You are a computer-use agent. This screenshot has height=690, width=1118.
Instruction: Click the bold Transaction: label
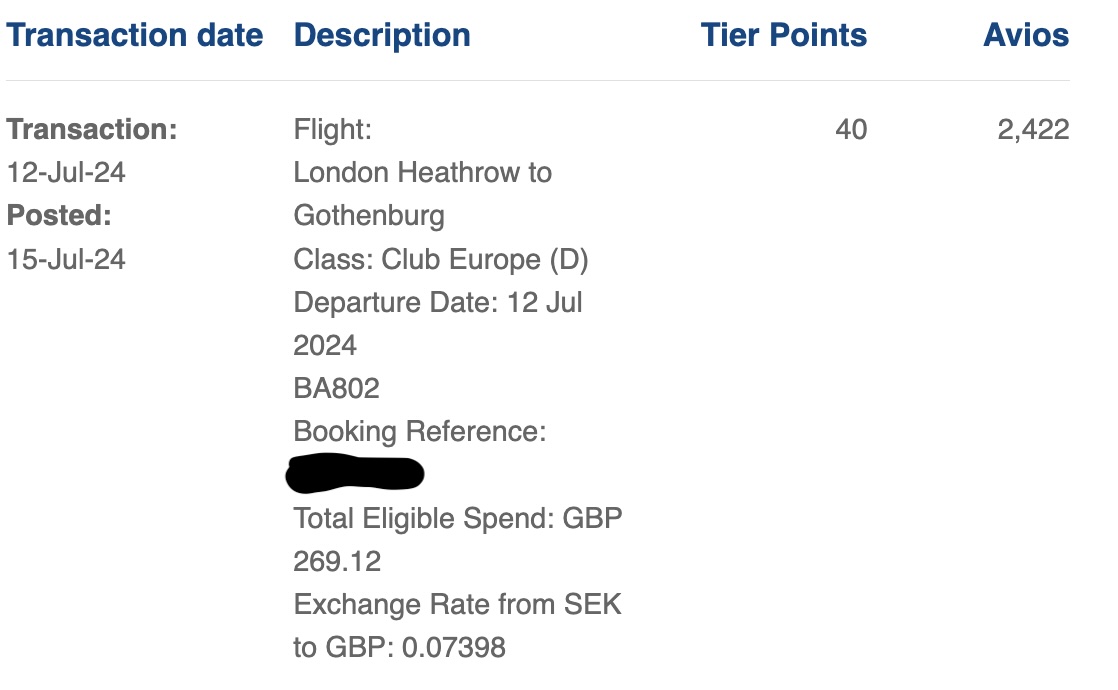92,130
